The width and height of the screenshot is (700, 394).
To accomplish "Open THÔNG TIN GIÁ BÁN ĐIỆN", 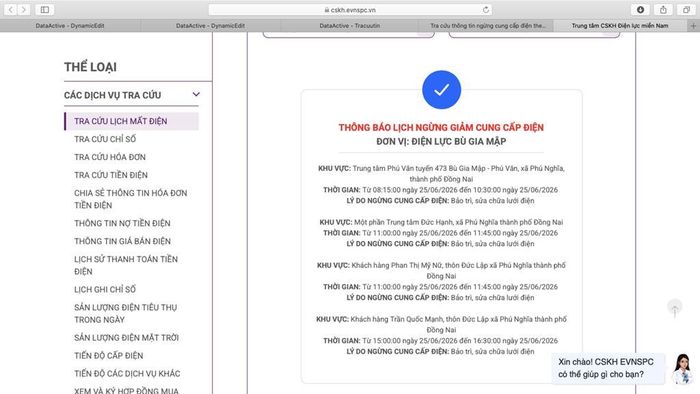I will pyautogui.click(x=122, y=241).
